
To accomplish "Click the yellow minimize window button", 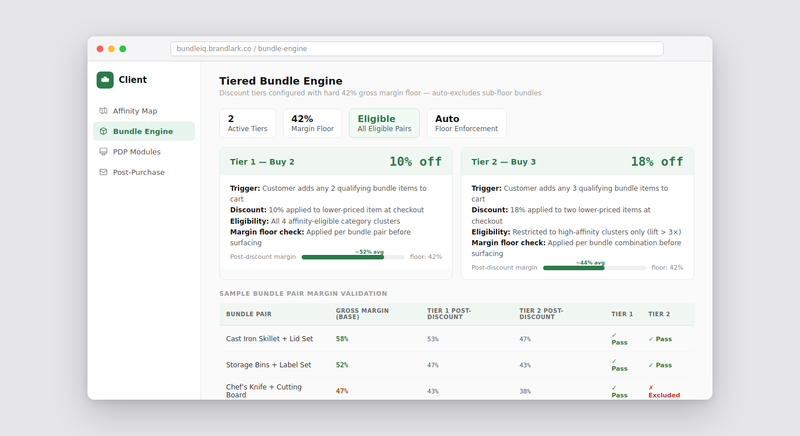I will point(111,49).
